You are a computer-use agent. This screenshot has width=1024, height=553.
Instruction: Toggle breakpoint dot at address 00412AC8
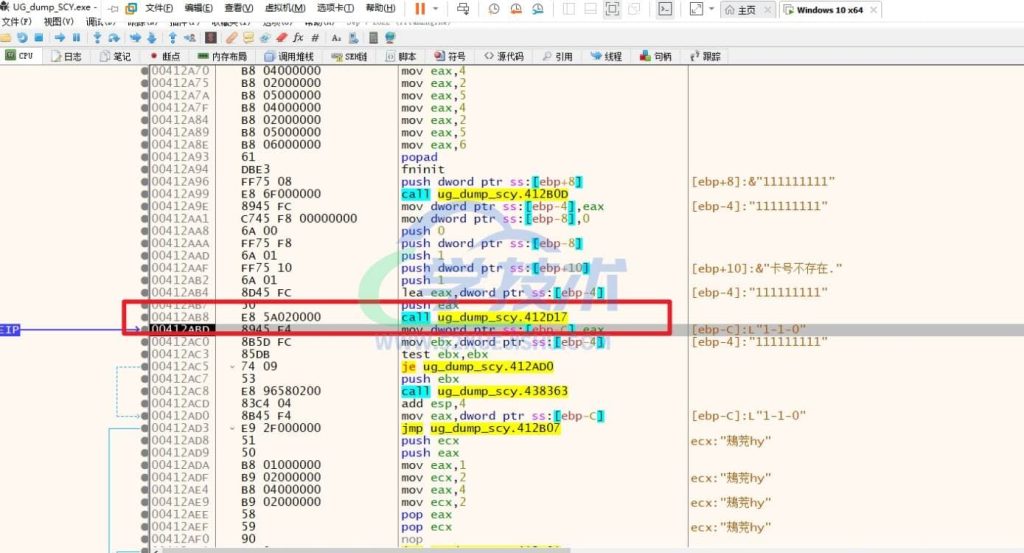pyautogui.click(x=145, y=390)
